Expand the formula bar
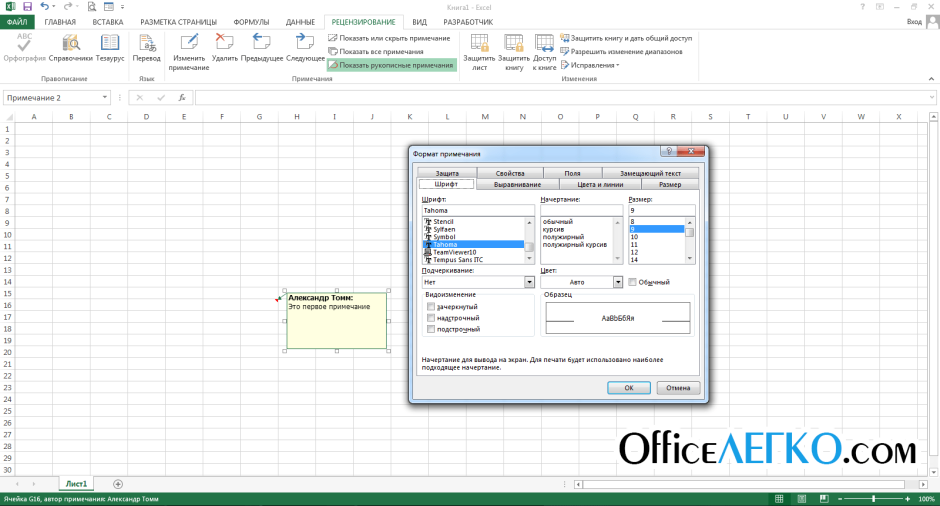The width and height of the screenshot is (940, 506). (931, 97)
